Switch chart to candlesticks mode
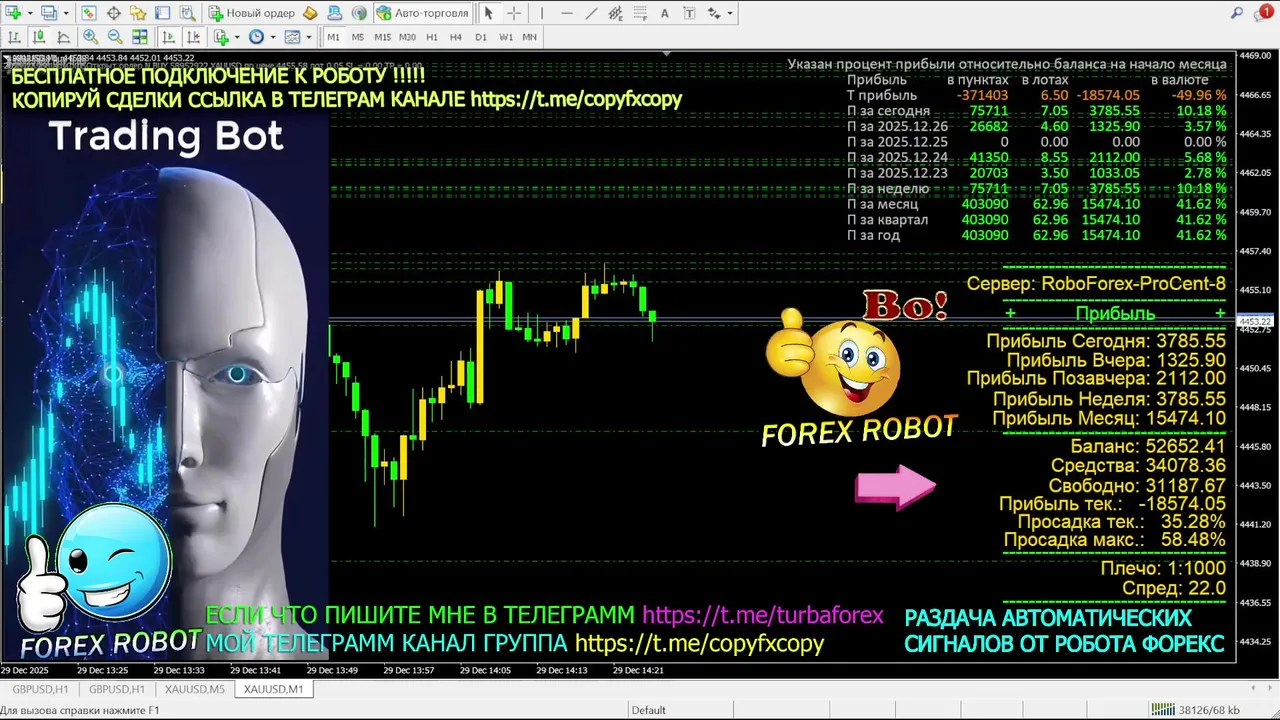This screenshot has height=720, width=1280. click(x=39, y=37)
